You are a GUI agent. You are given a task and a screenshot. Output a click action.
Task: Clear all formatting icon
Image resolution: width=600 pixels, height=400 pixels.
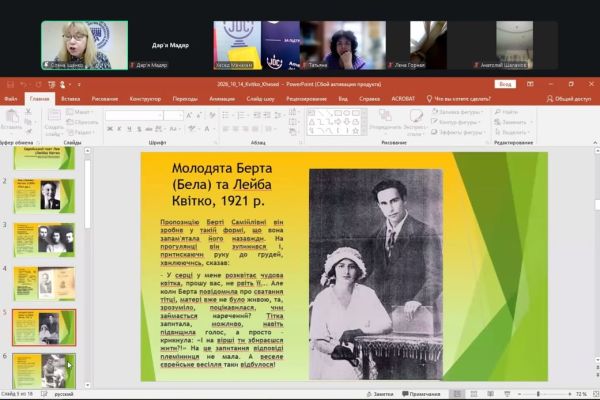tap(212, 115)
